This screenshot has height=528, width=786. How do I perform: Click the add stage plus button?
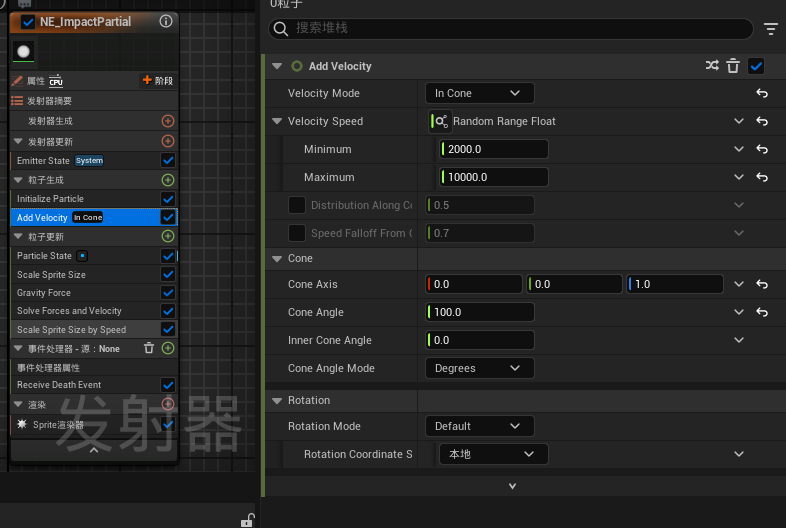(x=157, y=80)
